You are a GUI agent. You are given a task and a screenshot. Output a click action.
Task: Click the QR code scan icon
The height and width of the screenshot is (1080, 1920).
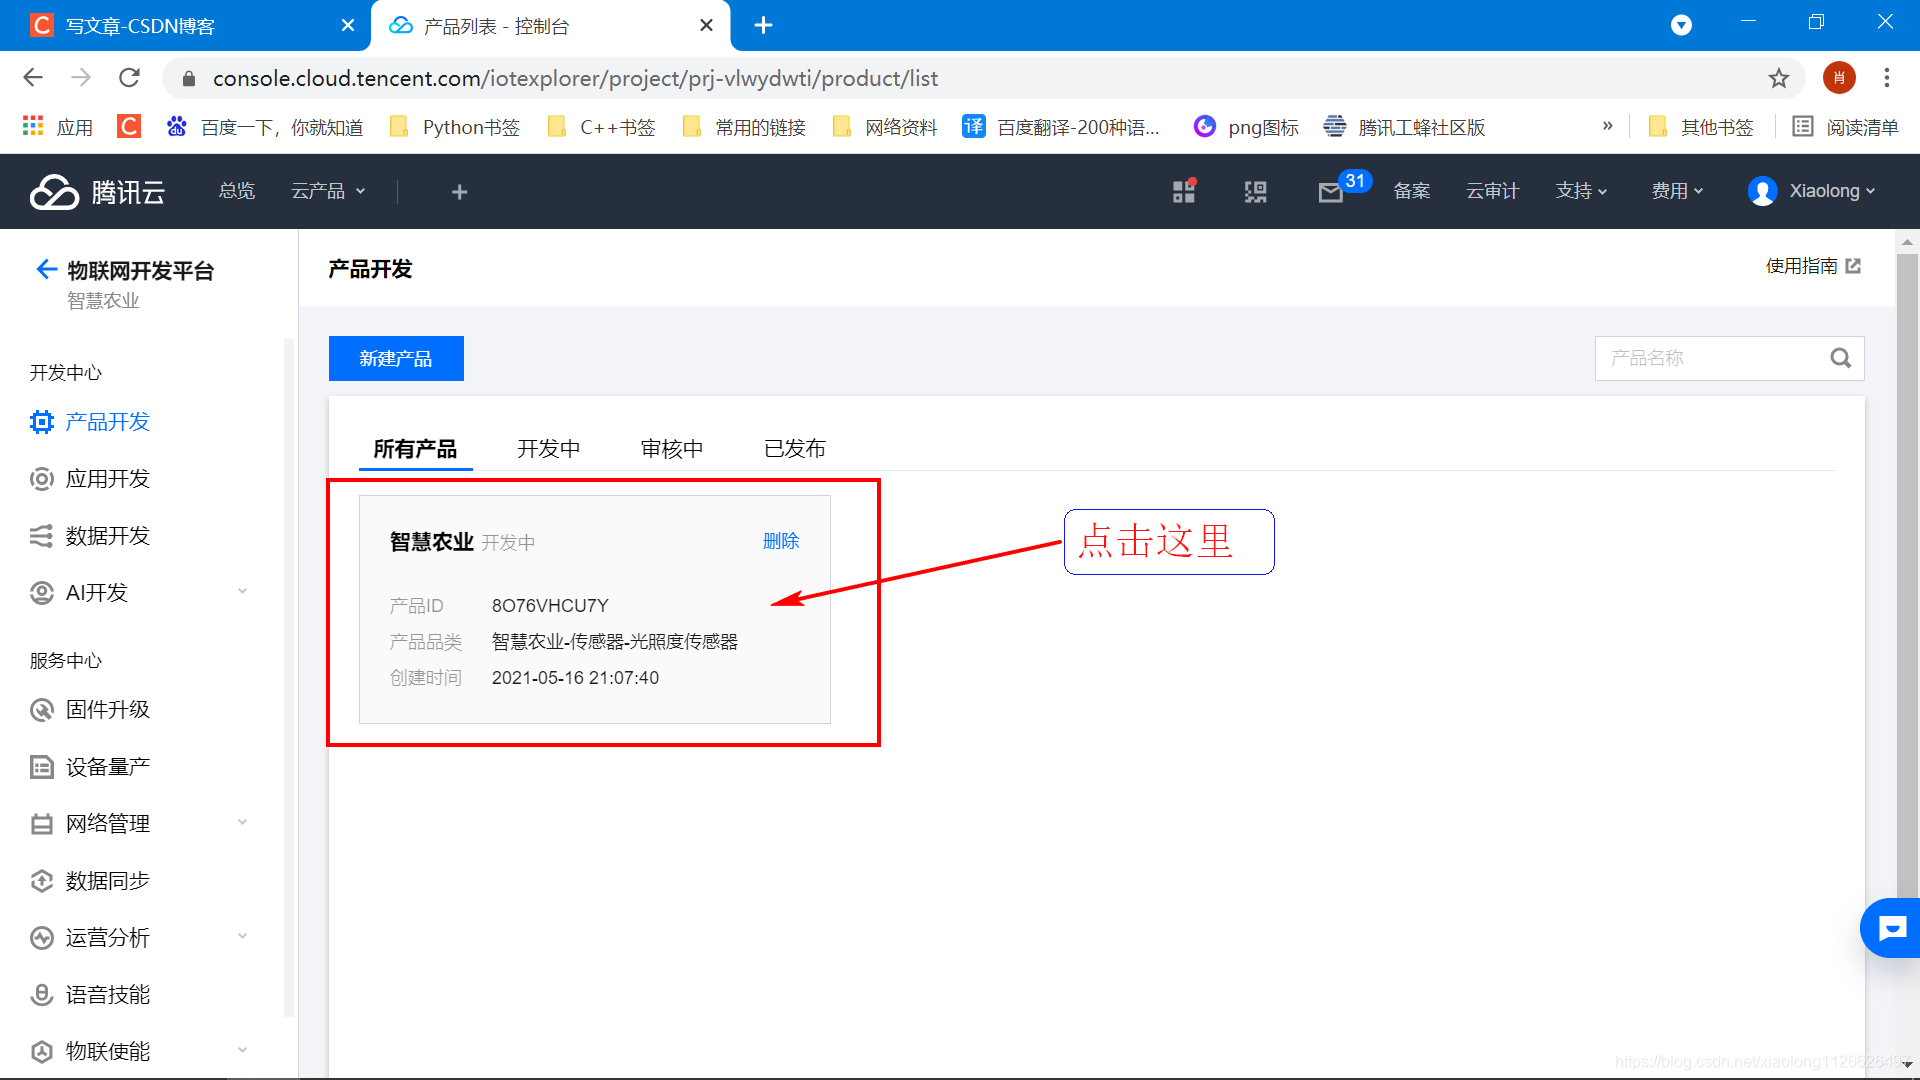coord(1255,192)
